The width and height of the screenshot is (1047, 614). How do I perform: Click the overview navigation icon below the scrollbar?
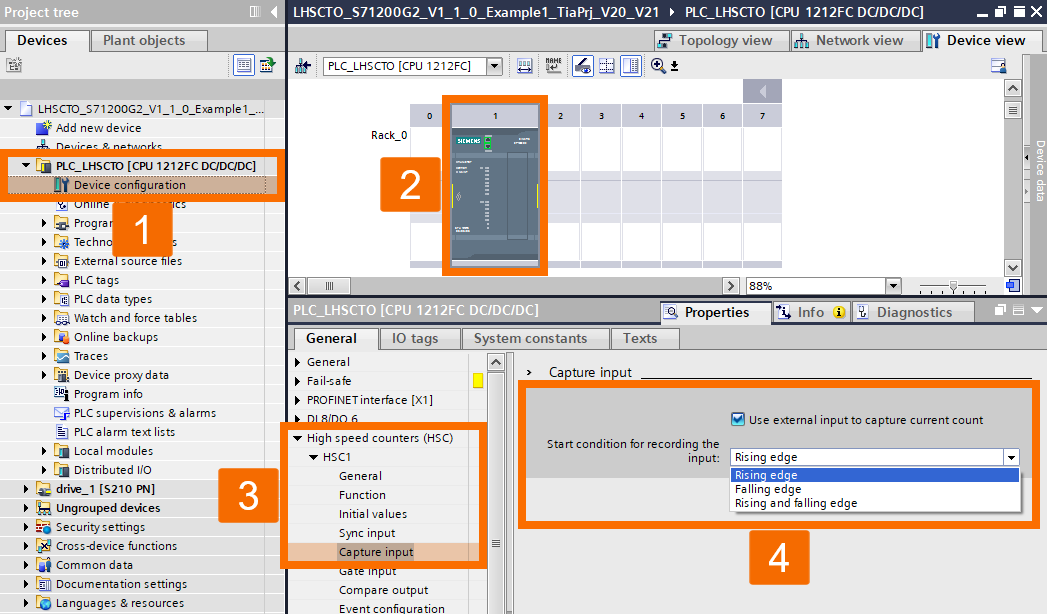pyautogui.click(x=1013, y=286)
